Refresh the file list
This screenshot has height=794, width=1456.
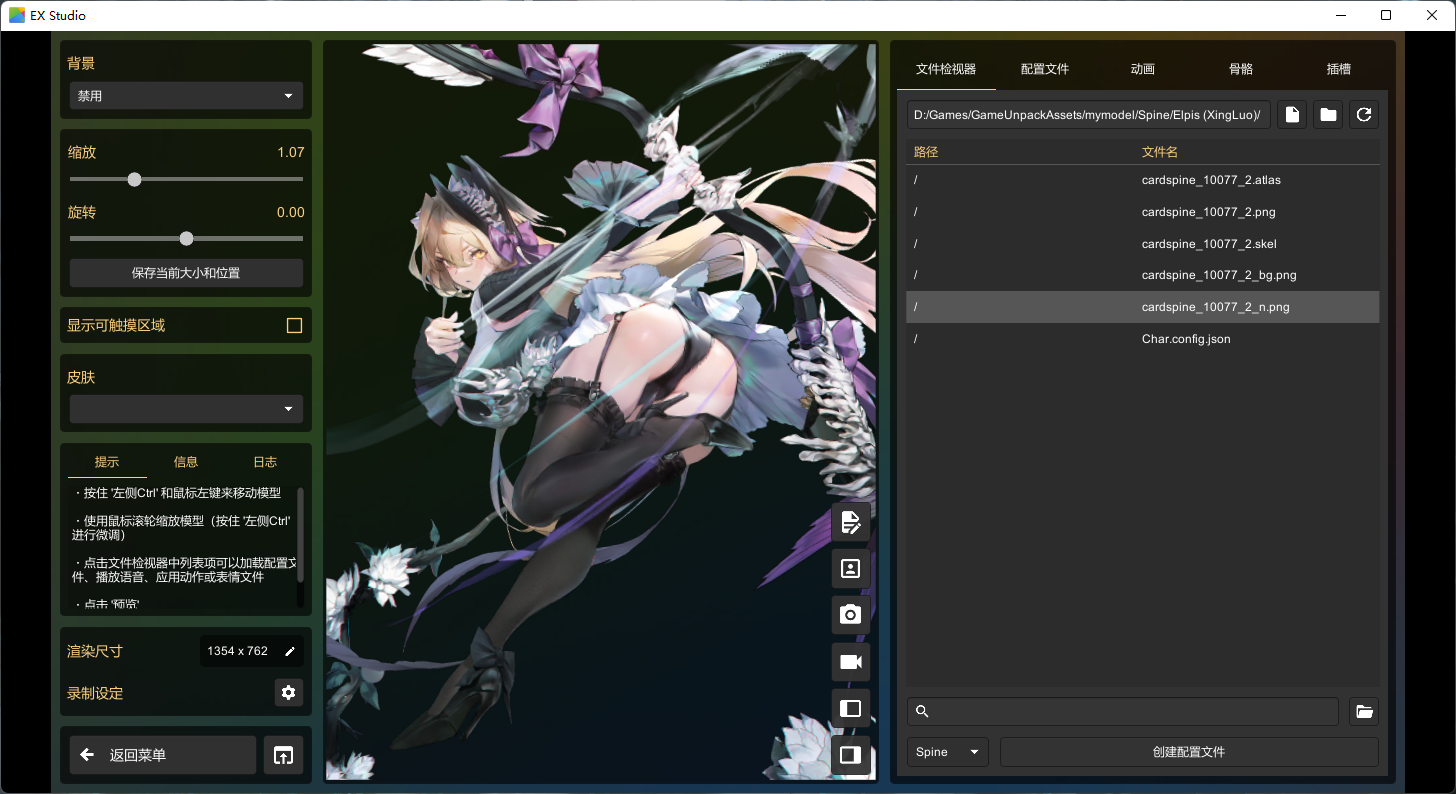click(1364, 115)
